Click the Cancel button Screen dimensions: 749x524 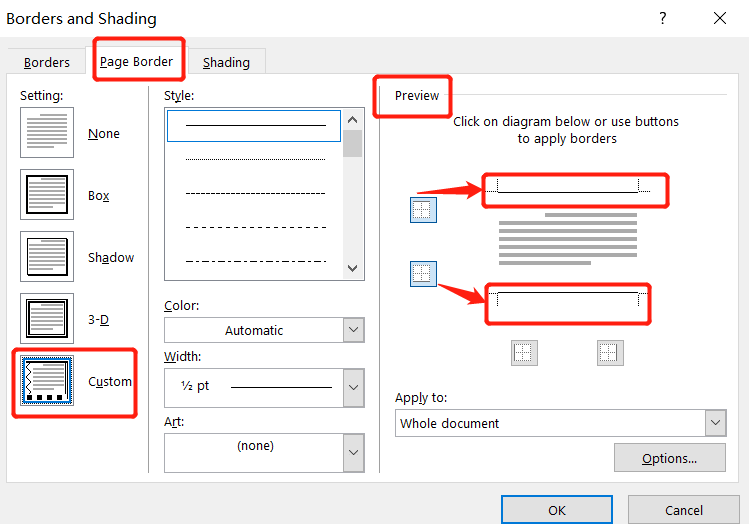tap(684, 510)
